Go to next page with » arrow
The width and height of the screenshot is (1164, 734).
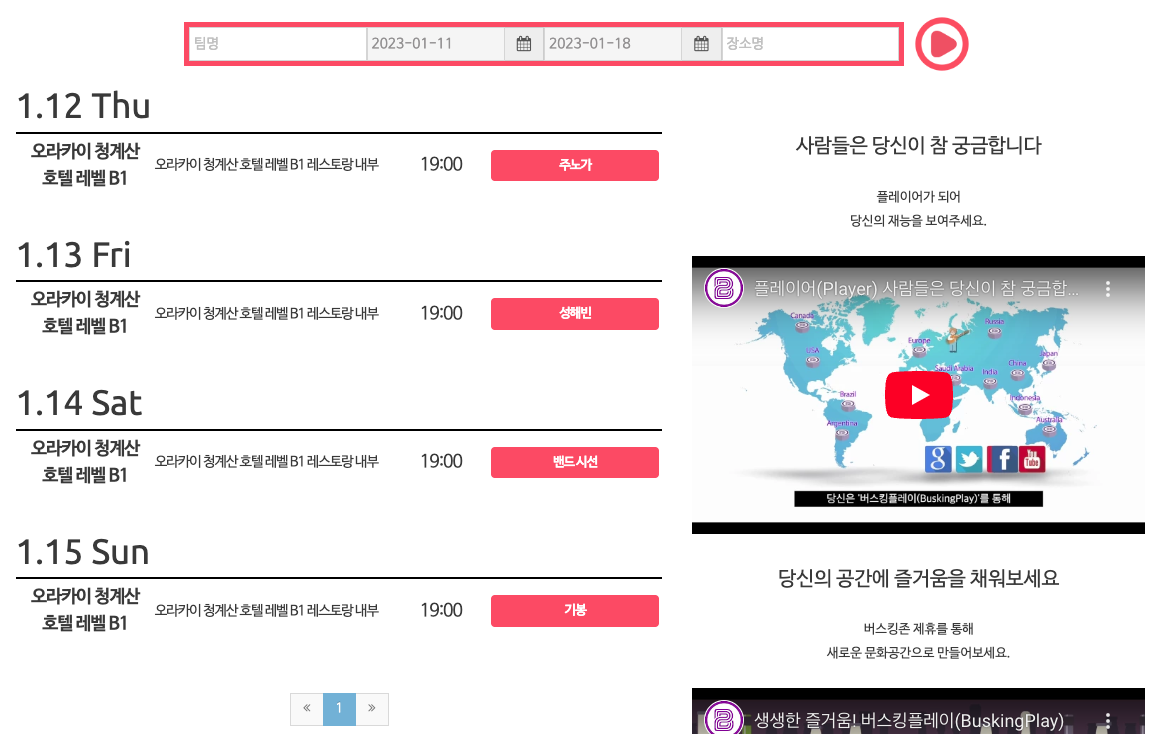point(372,709)
